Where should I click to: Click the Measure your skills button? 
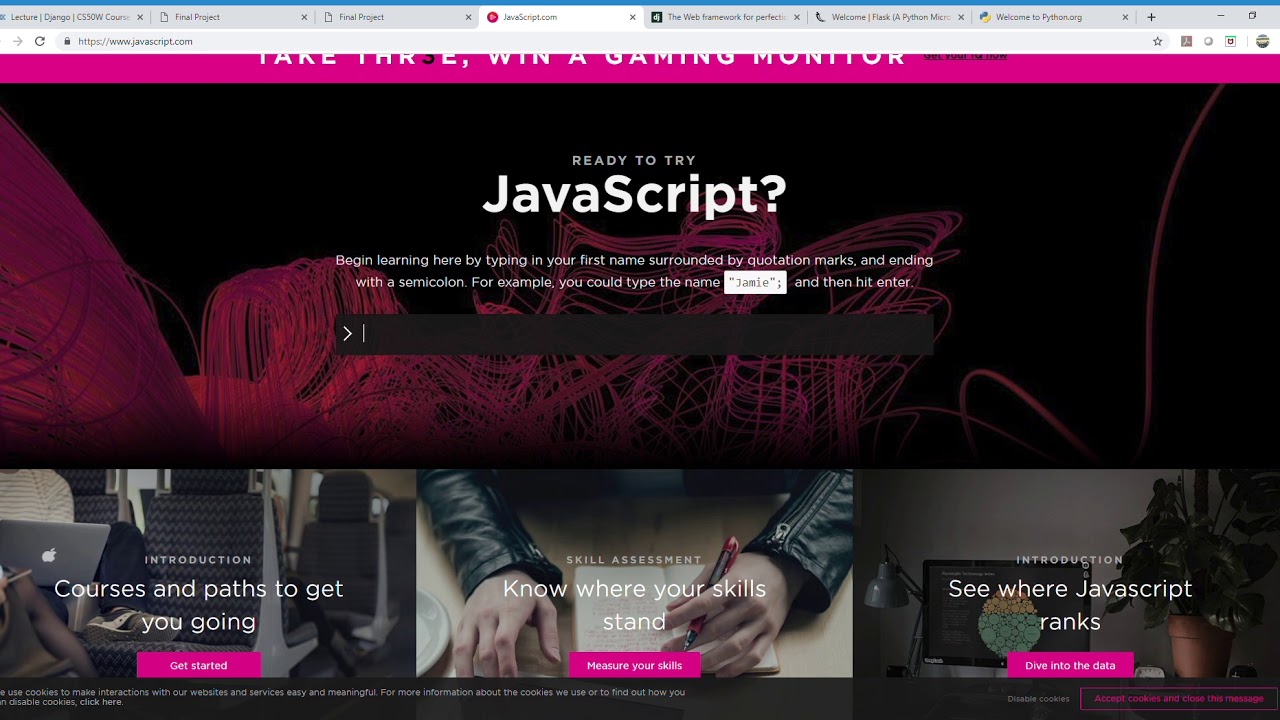[x=634, y=665]
